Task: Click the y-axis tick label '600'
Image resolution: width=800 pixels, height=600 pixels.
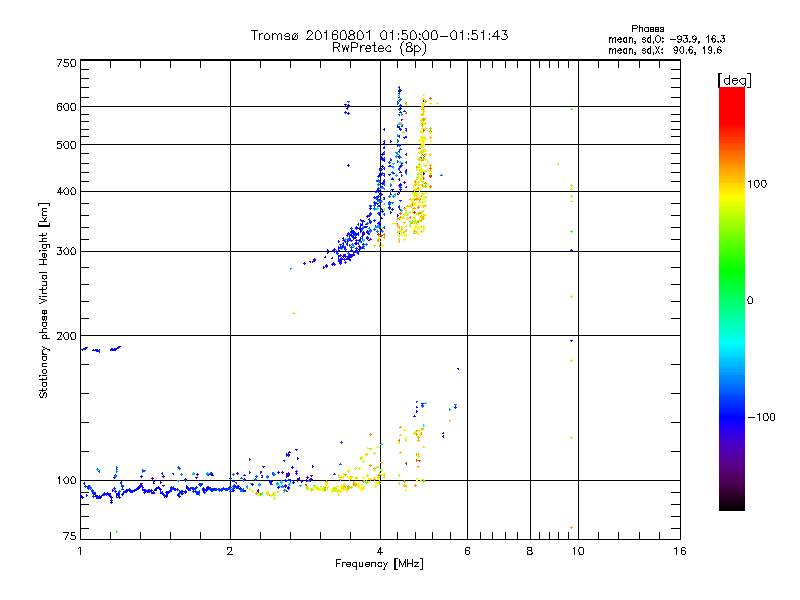Action: [66, 107]
